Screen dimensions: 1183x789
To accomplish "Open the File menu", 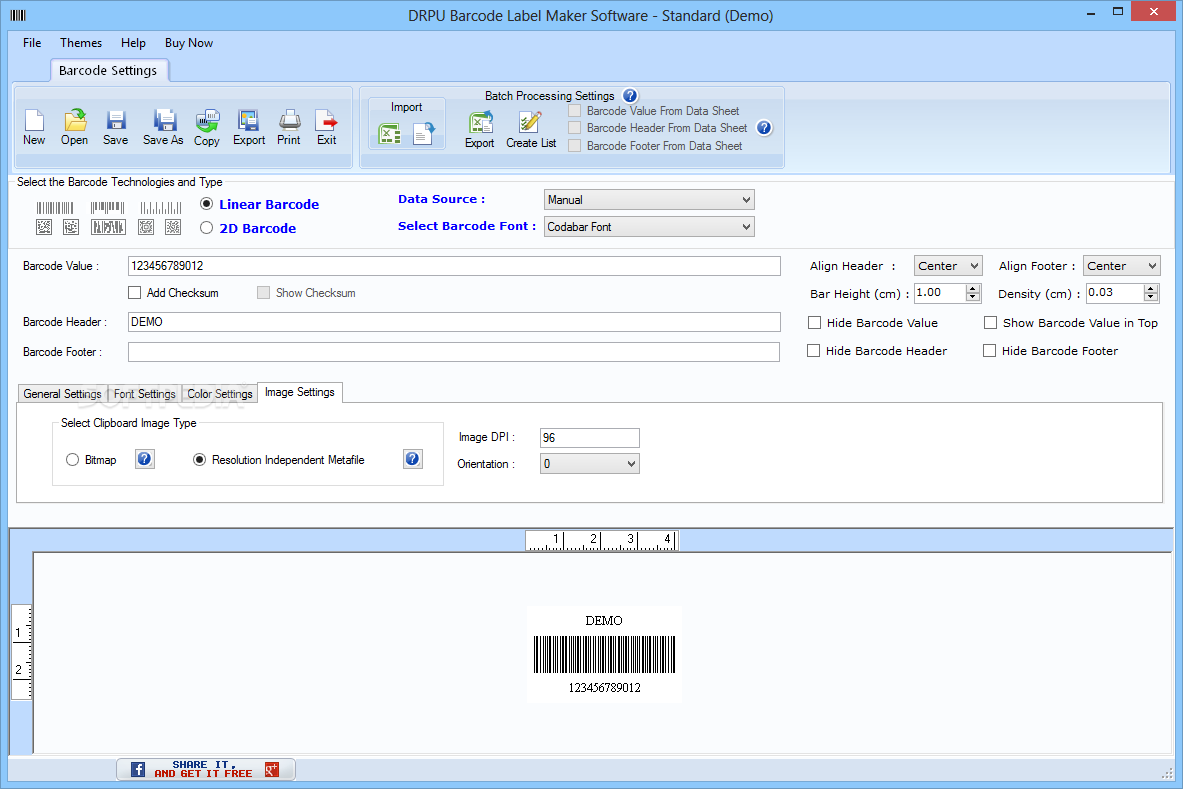I will (32, 43).
